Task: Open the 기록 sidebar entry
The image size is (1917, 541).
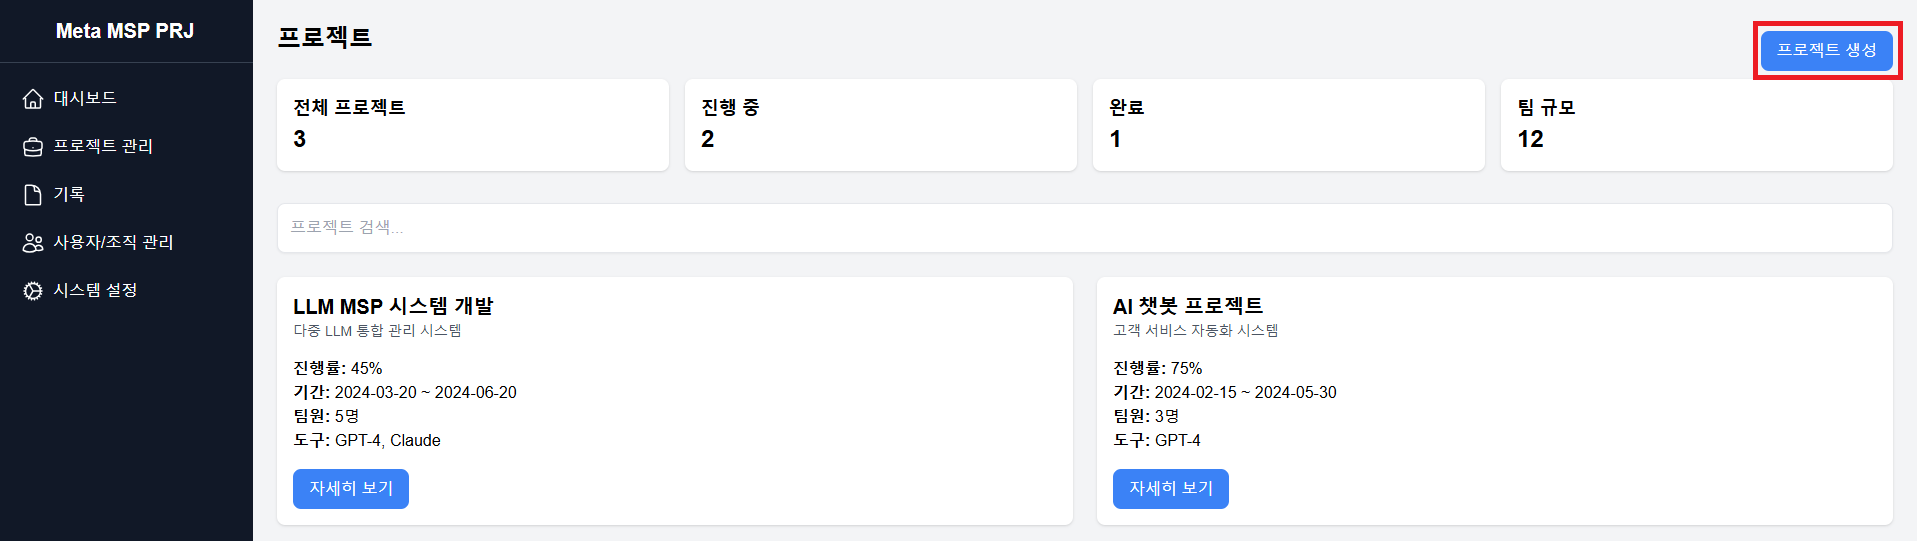Action: click(126, 194)
